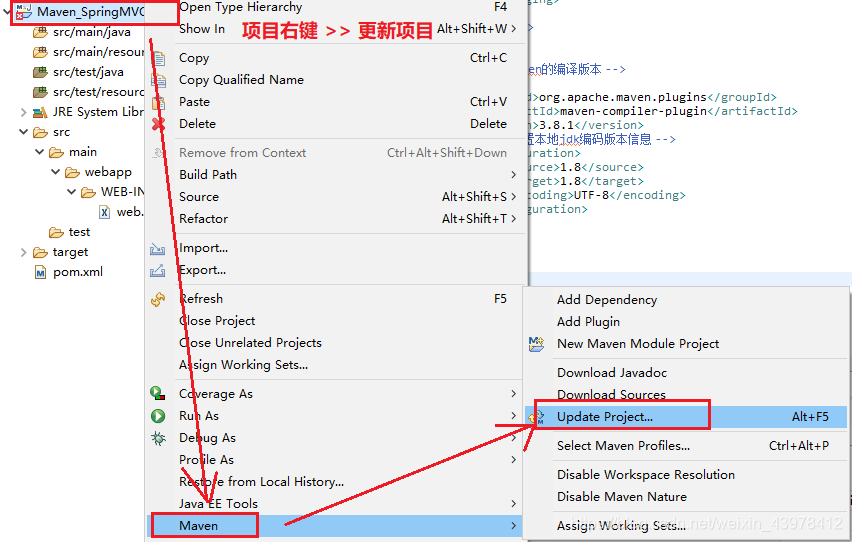Open the Show In submenu arrow

coord(513,28)
